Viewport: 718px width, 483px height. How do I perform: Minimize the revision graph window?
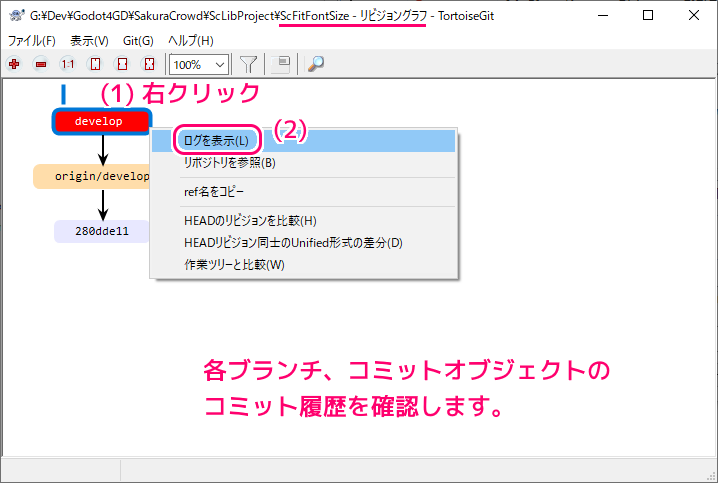(603, 16)
